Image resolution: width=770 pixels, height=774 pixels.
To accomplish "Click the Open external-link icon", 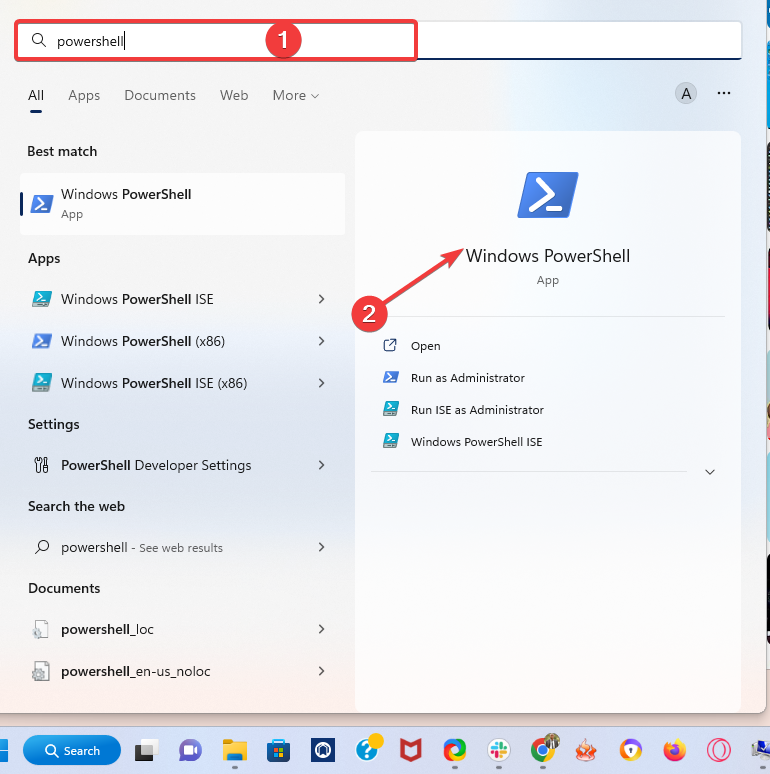I will (x=390, y=345).
